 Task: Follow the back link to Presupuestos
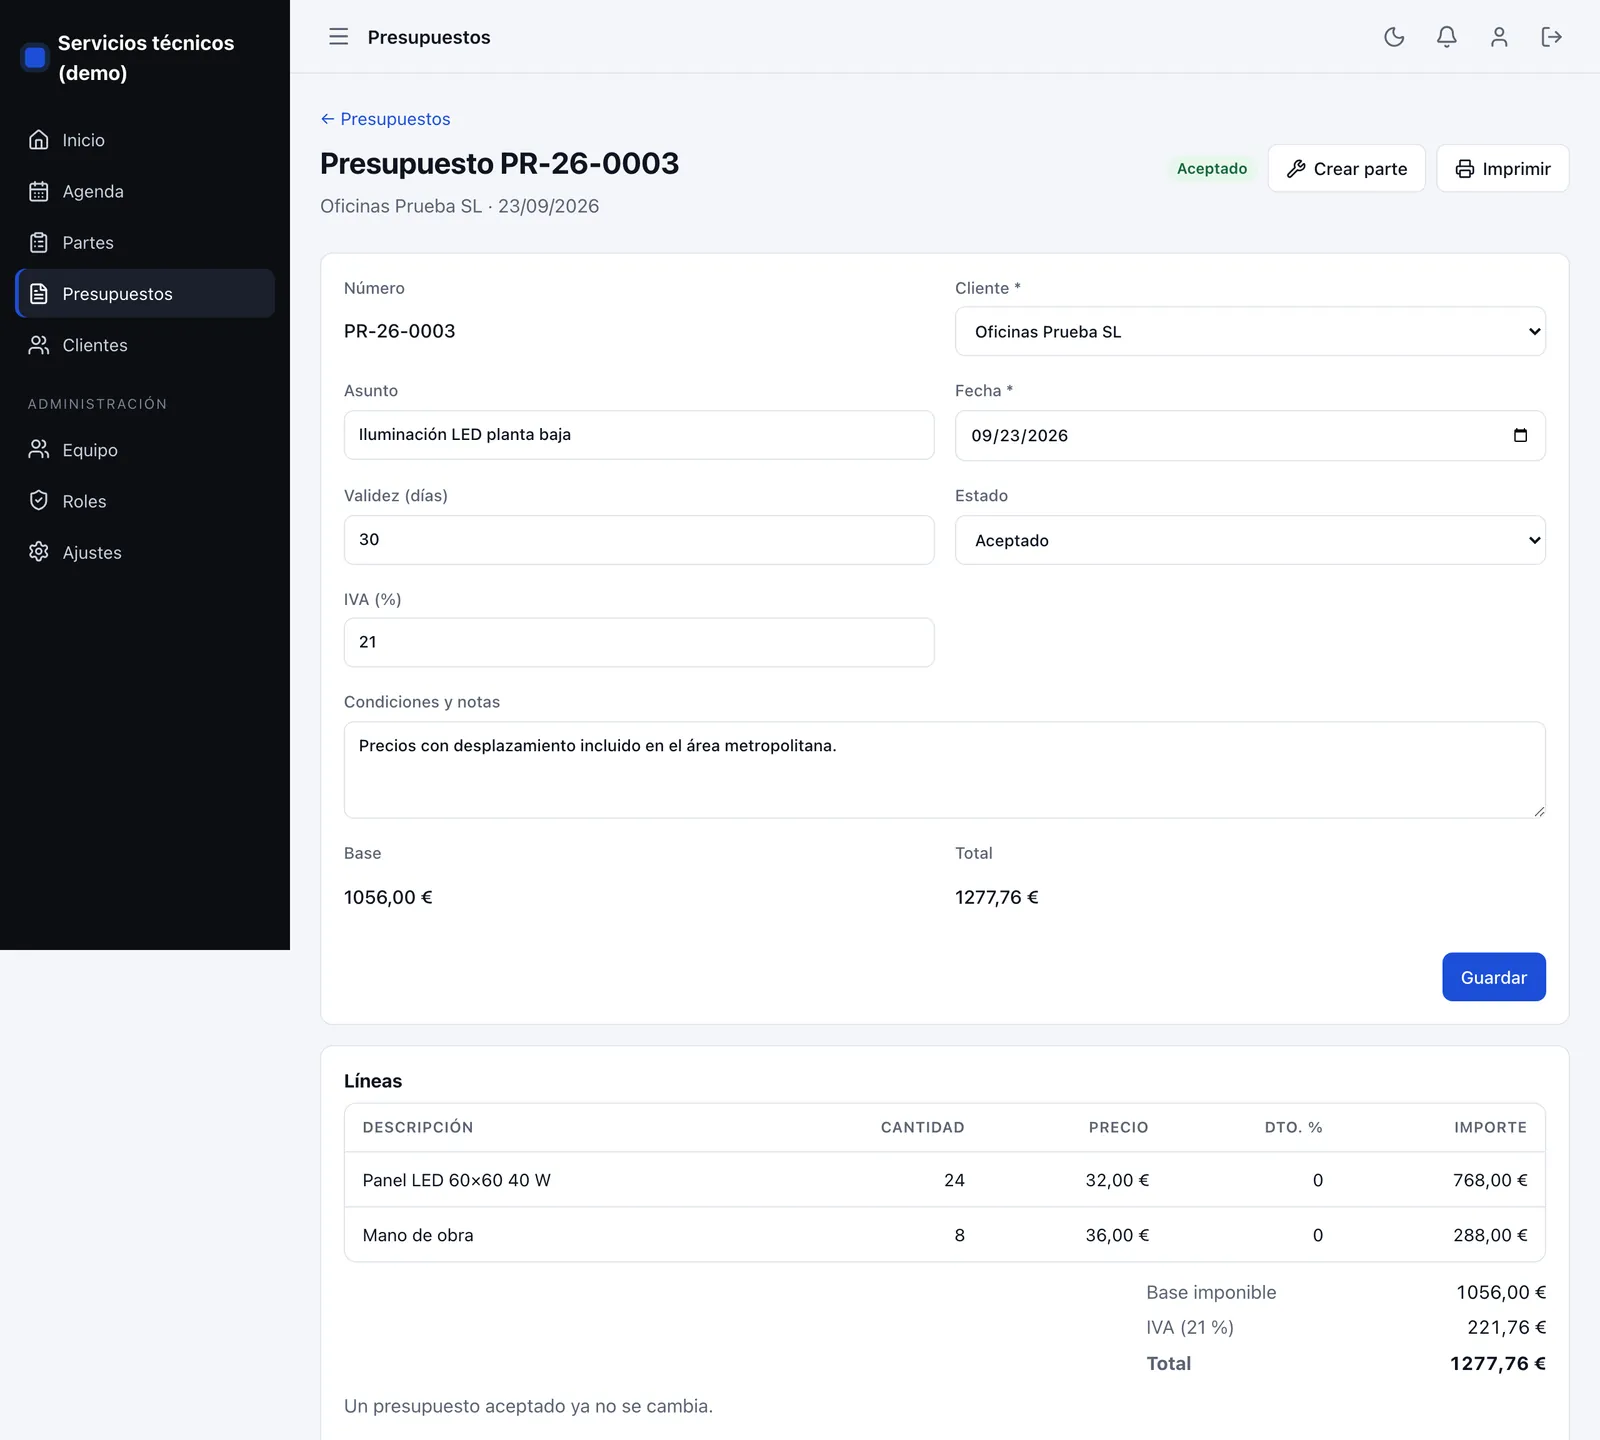coord(385,119)
